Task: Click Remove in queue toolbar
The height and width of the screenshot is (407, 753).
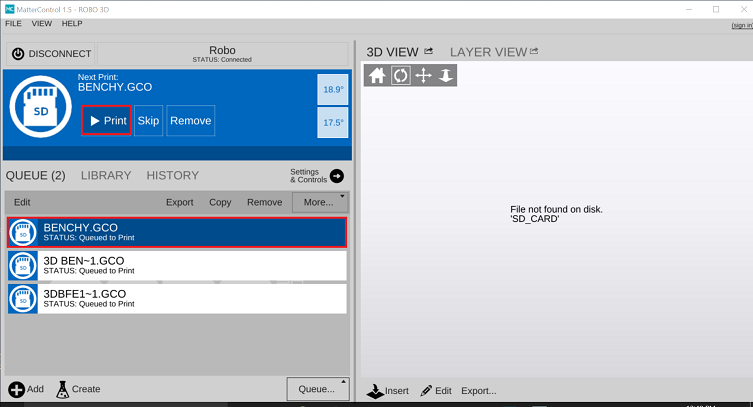Action: 265,203
